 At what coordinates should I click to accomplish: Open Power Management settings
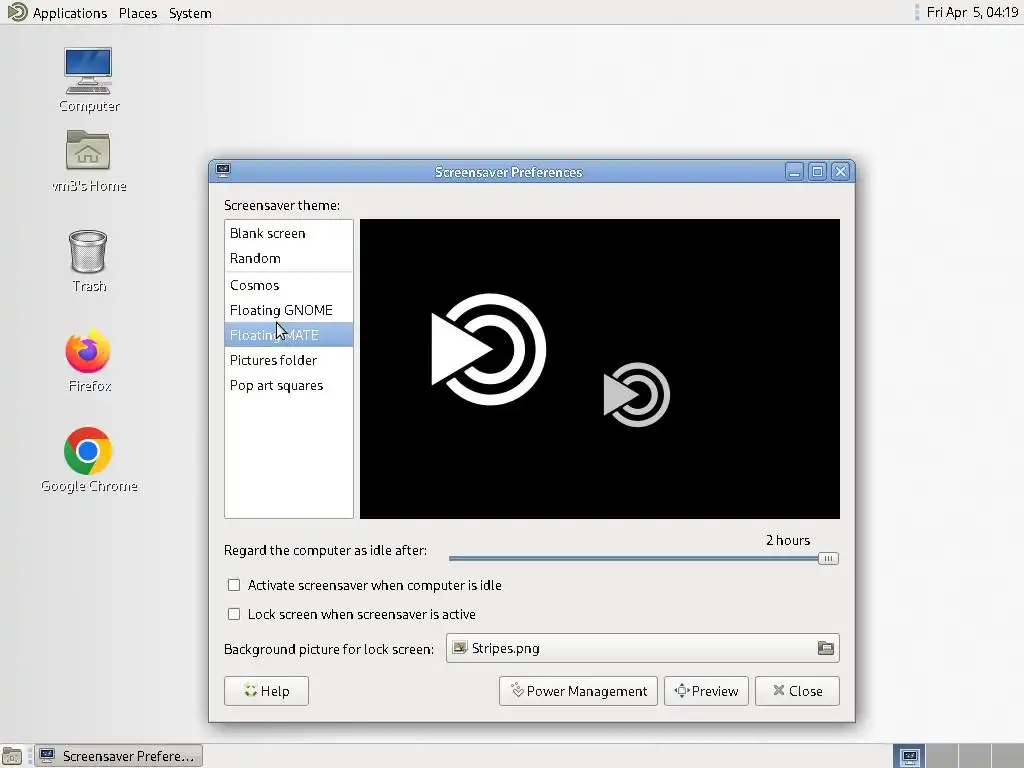tap(578, 691)
